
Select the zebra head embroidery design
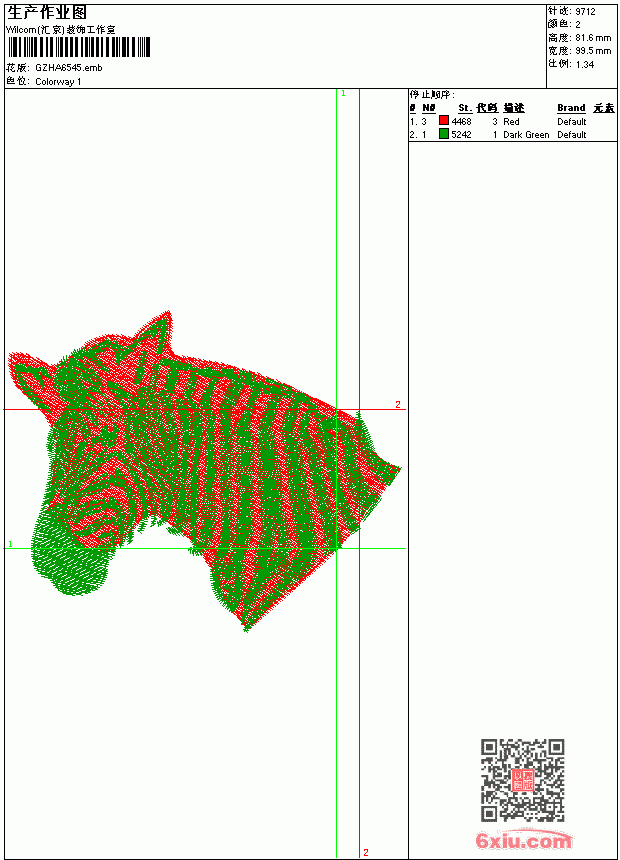coord(204,472)
